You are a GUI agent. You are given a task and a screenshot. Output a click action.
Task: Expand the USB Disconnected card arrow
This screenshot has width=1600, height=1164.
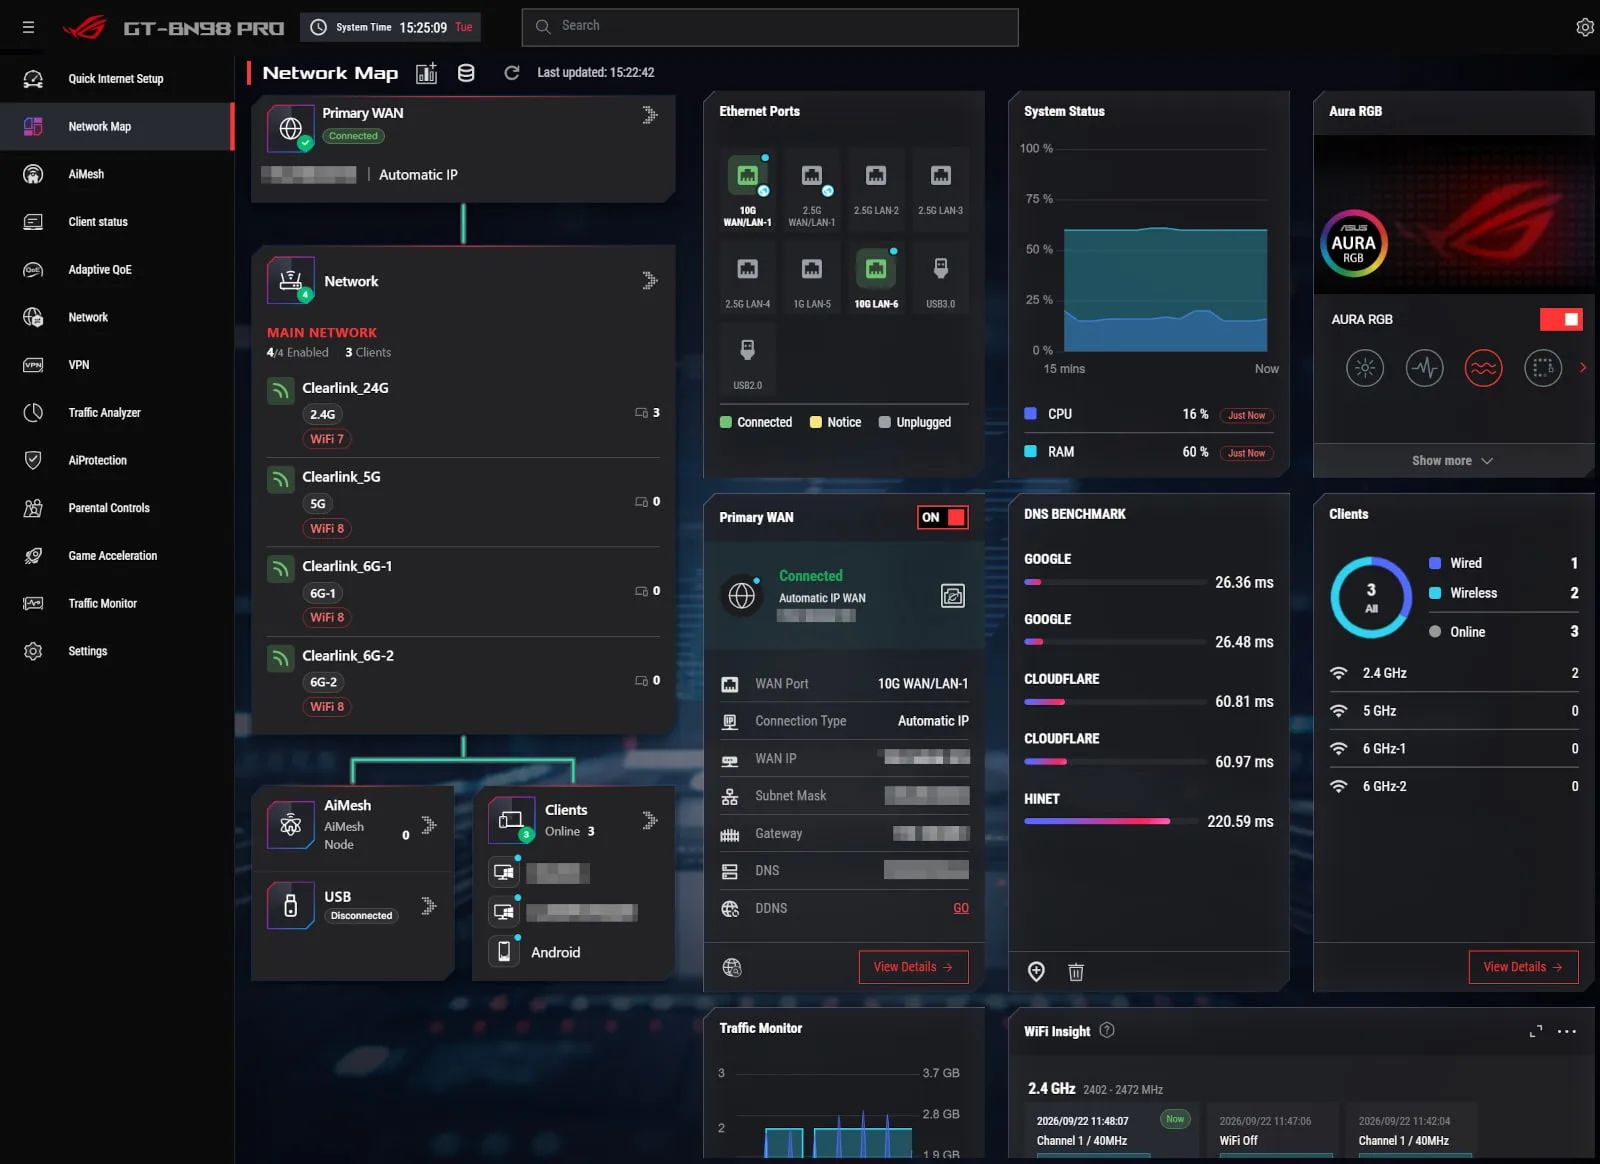pyautogui.click(x=429, y=906)
